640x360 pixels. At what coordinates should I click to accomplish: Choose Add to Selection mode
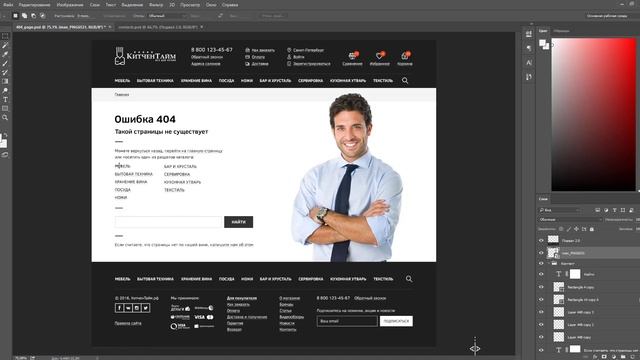[24, 16]
